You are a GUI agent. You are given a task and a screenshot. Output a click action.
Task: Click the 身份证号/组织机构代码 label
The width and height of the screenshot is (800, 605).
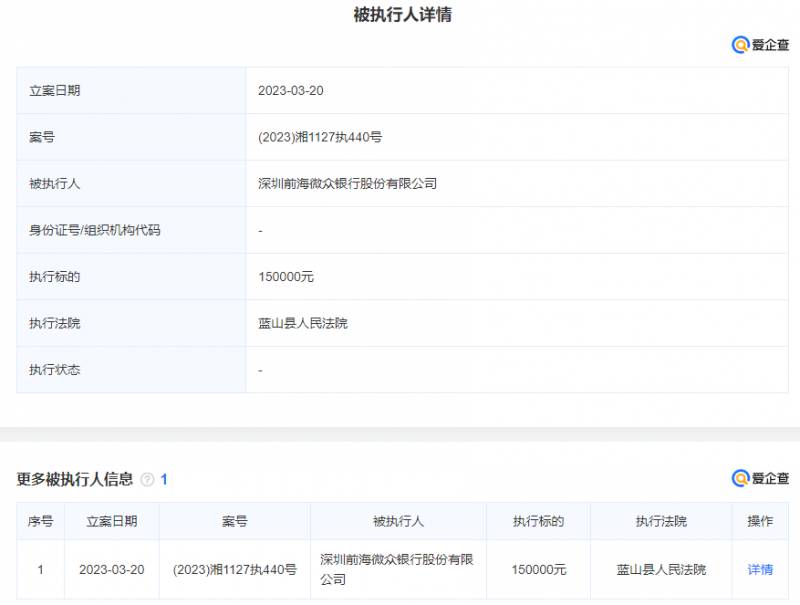pos(94,230)
